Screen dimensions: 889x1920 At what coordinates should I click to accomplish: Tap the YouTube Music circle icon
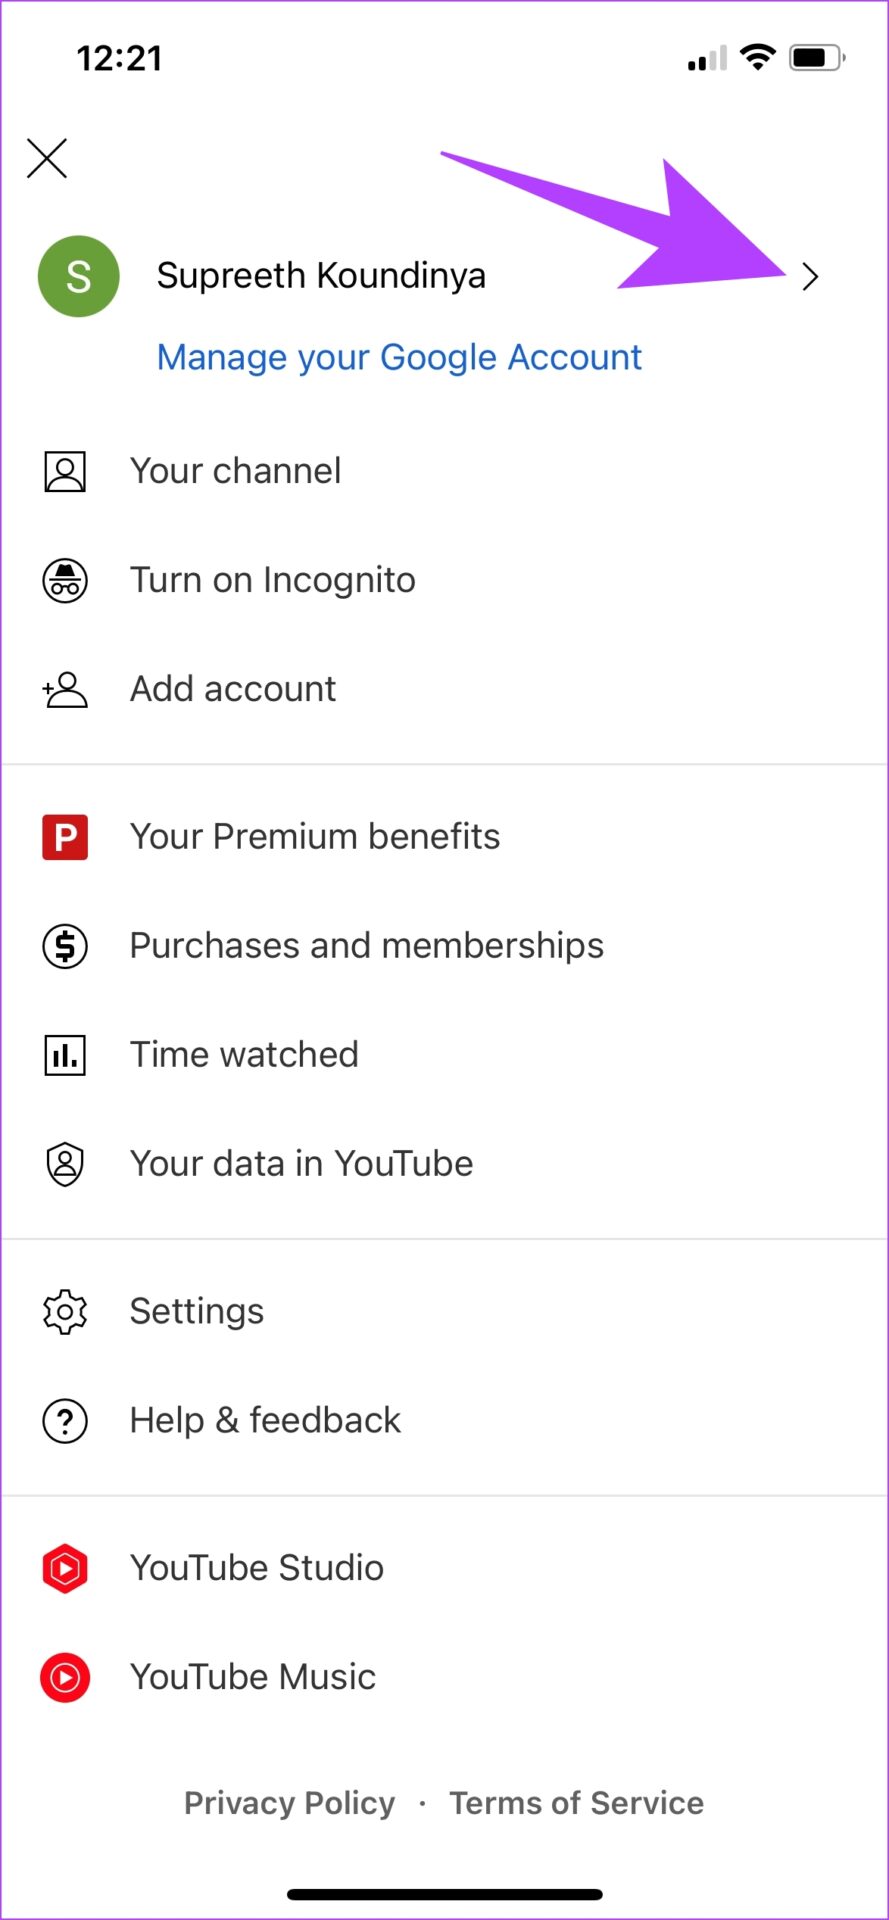65,1677
